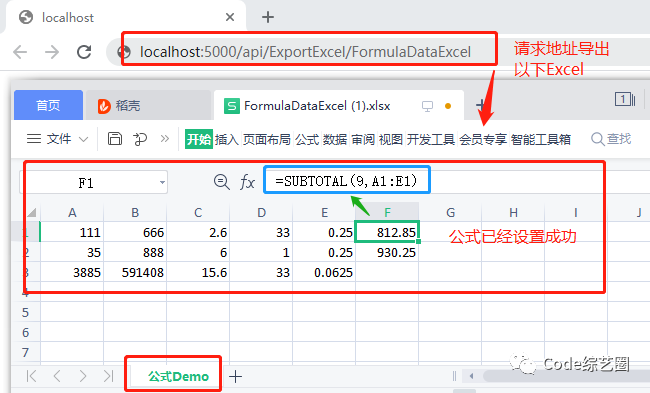Viewport: 650px width, 393px height.
Task: Open the 审阅 ribbon tab
Action: (363, 139)
